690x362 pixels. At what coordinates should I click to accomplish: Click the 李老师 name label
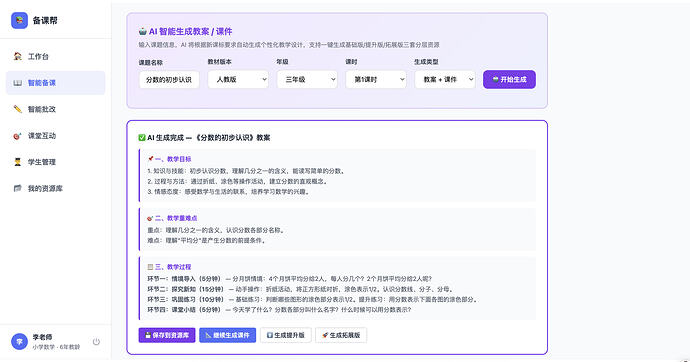pyautogui.click(x=42, y=337)
